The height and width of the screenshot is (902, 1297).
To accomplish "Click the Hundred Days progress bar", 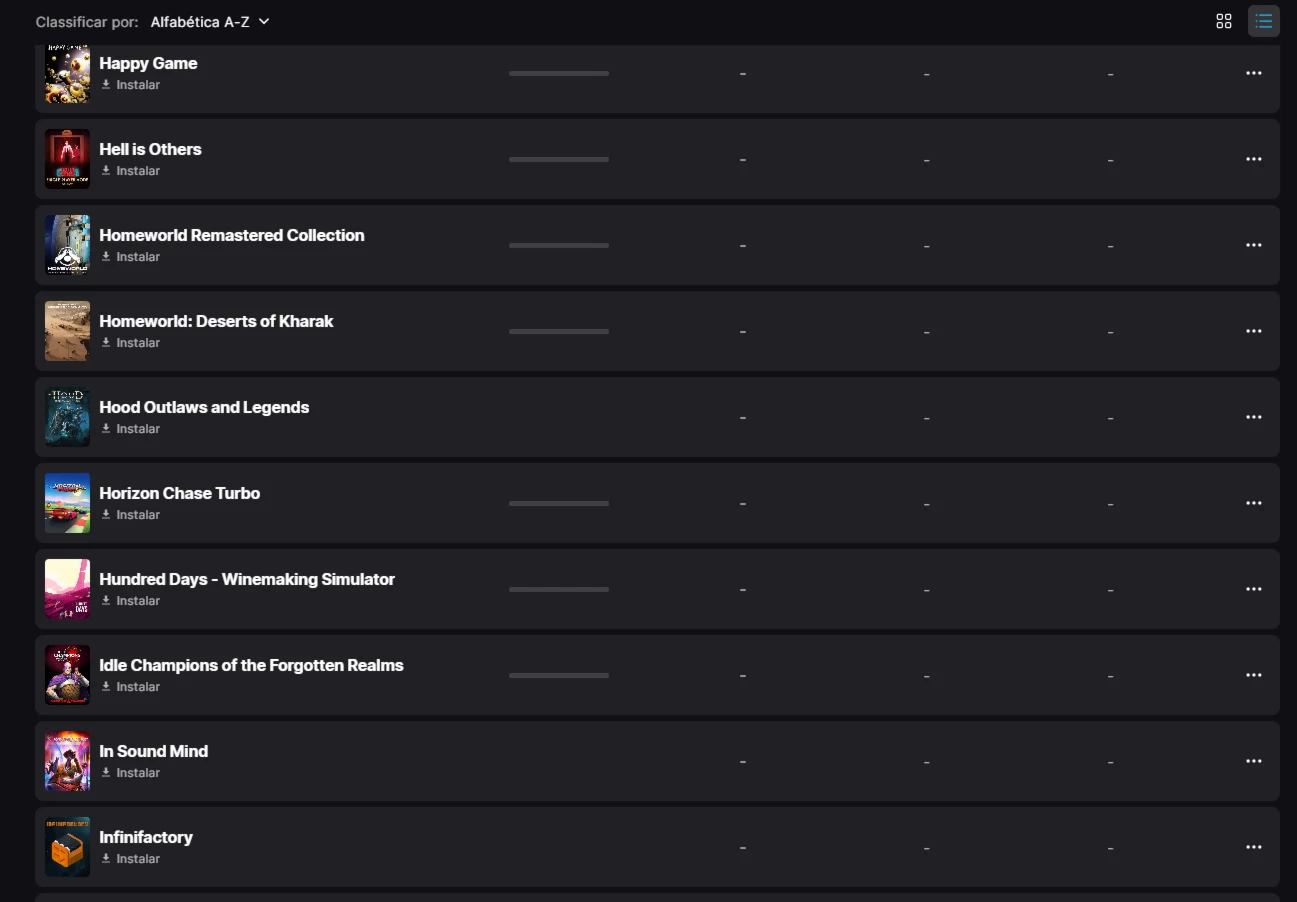I will click(559, 589).
